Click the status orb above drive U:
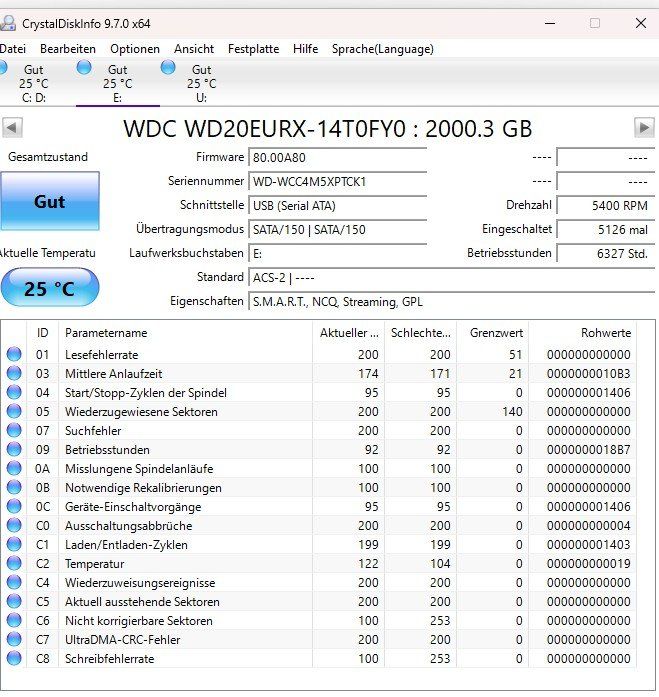This screenshot has width=659, height=697. 168,68
